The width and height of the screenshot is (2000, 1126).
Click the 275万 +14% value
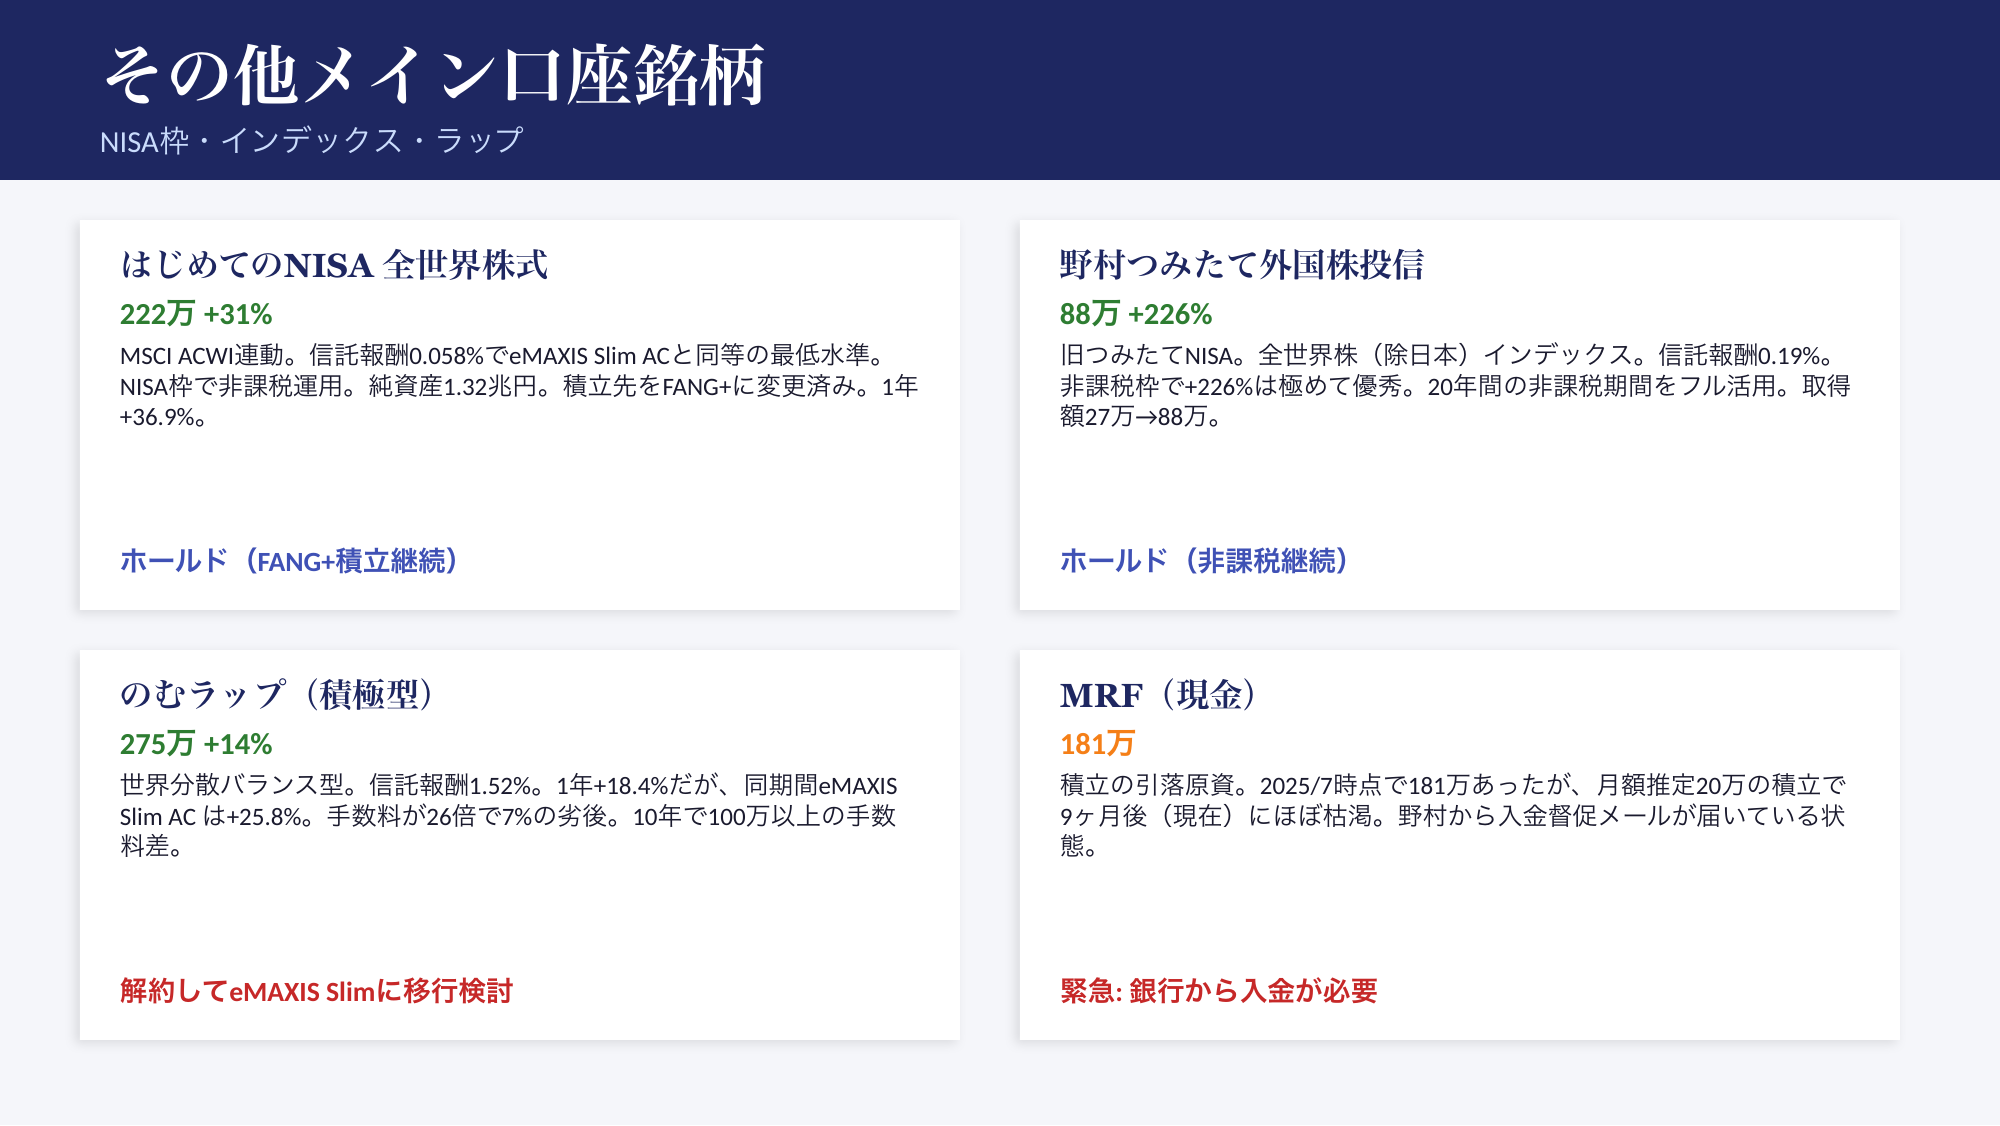pyautogui.click(x=196, y=744)
